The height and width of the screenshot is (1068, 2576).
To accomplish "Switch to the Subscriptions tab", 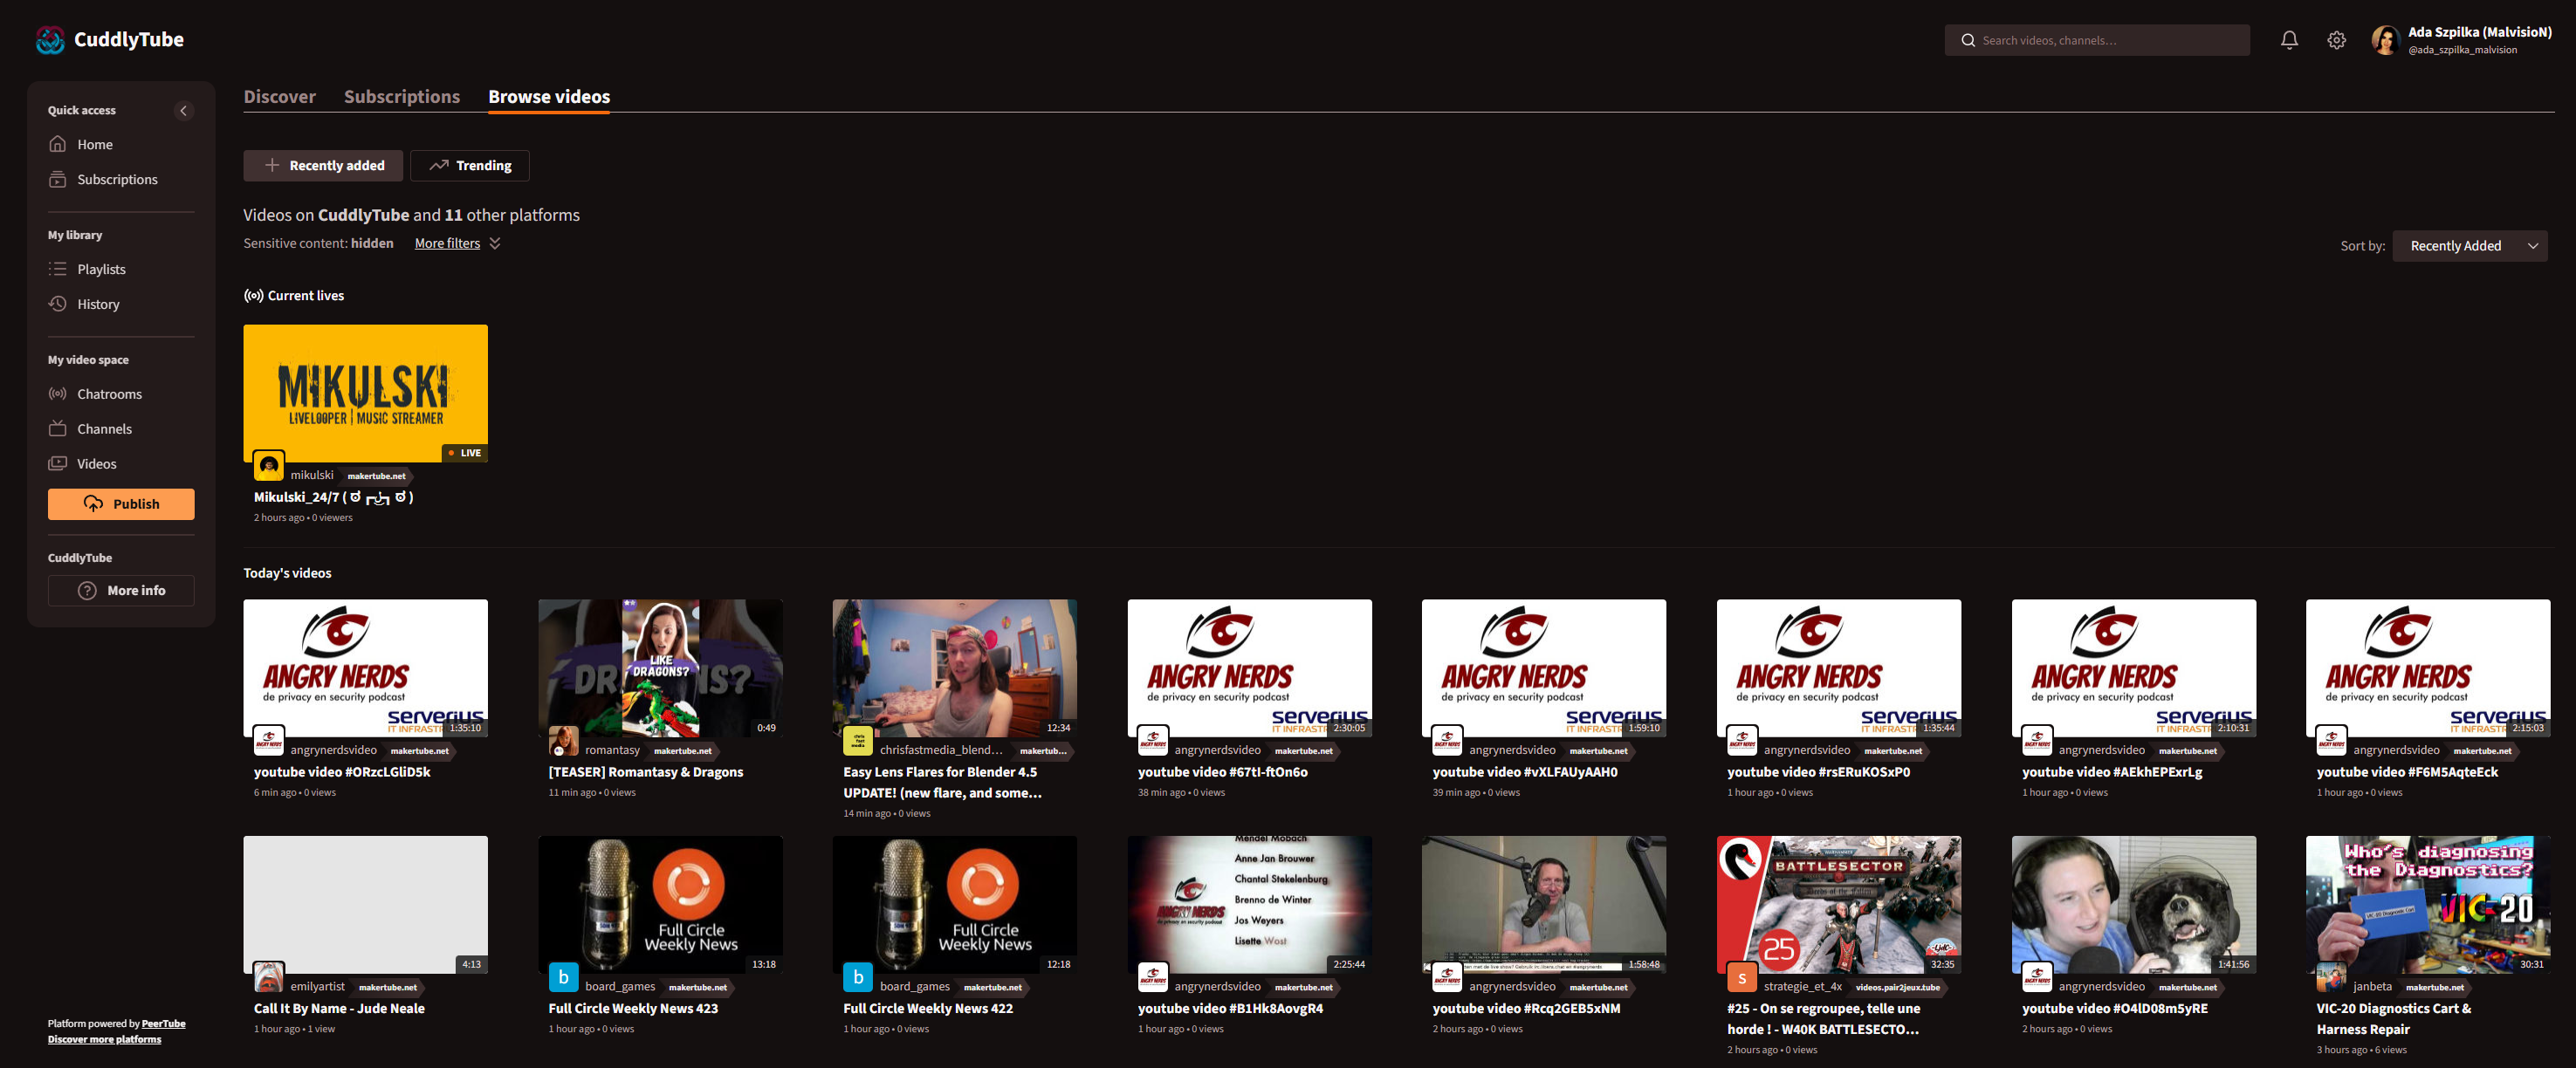I will 401,97.
